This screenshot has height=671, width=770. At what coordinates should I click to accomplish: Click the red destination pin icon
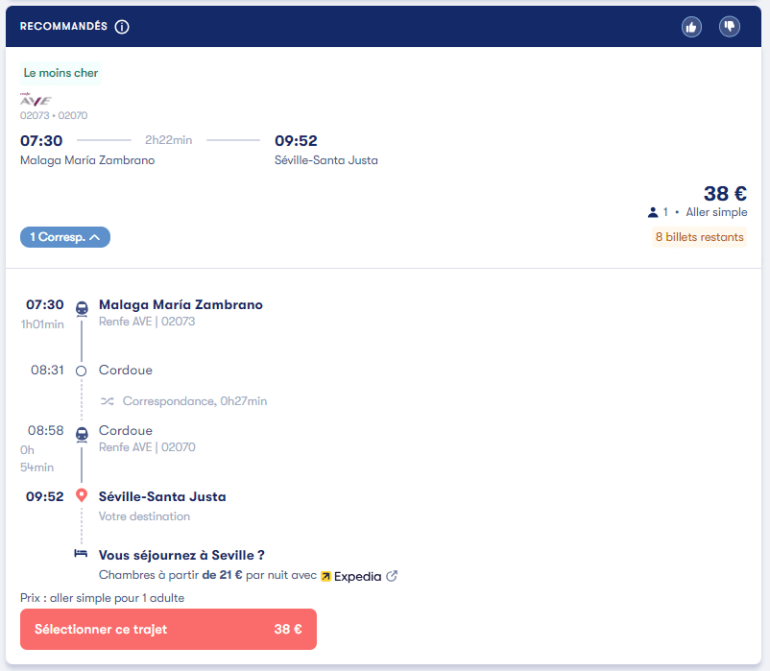82,496
